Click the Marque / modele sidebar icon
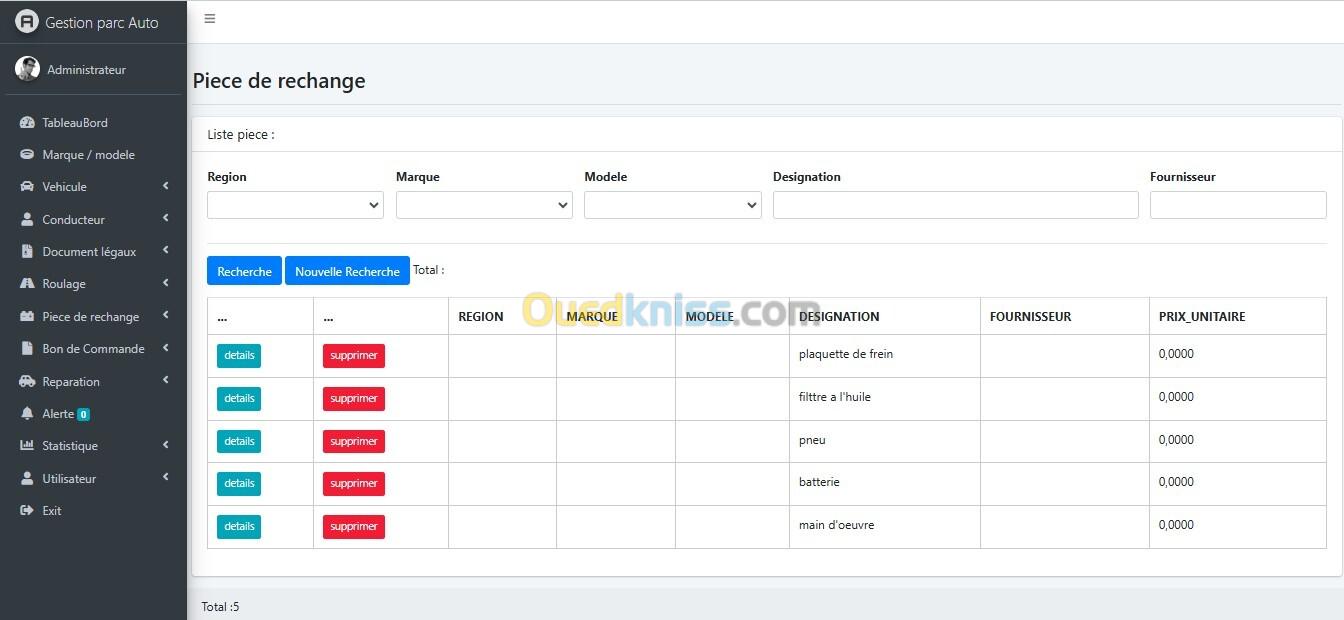 27,155
